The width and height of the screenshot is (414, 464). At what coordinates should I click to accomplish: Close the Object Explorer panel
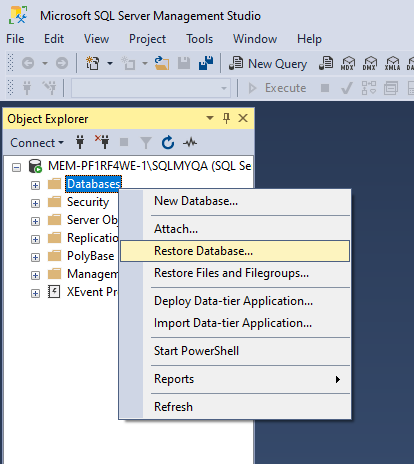point(243,118)
